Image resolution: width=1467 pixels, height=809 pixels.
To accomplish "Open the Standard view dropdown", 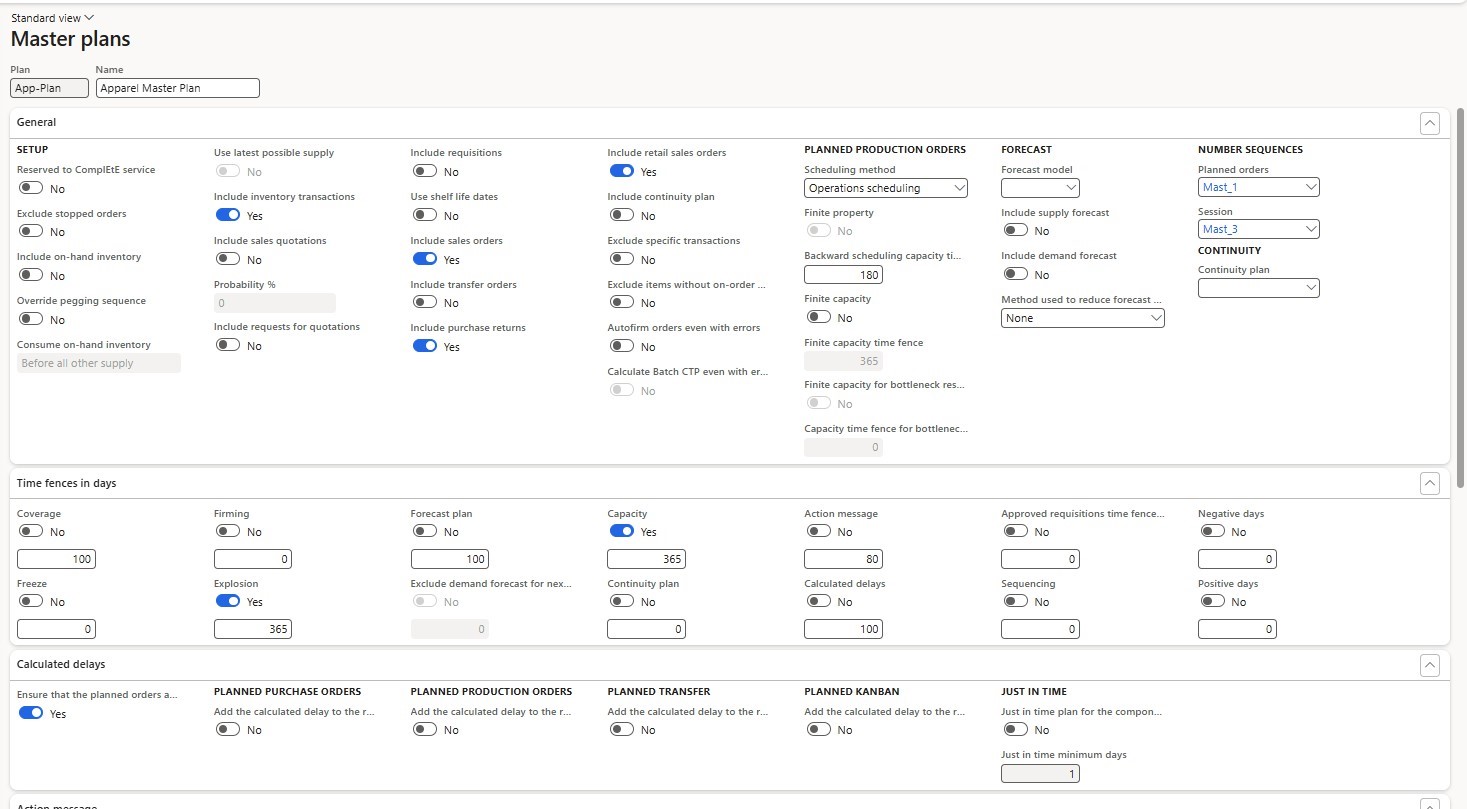I will (52, 18).
